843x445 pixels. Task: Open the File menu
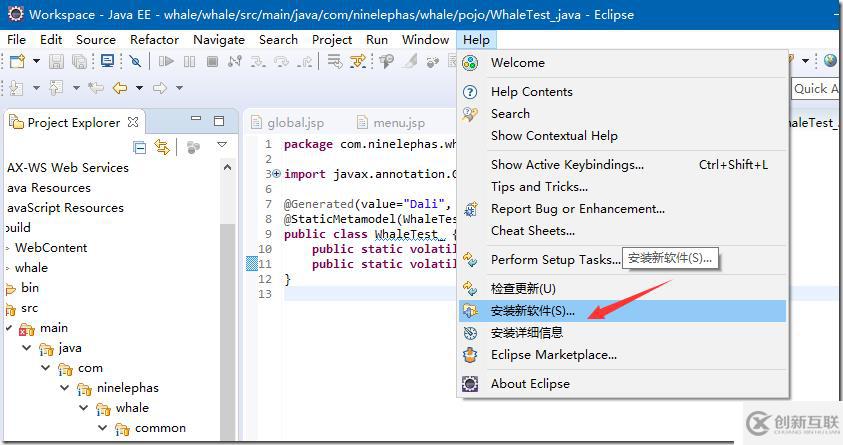[x=16, y=40]
